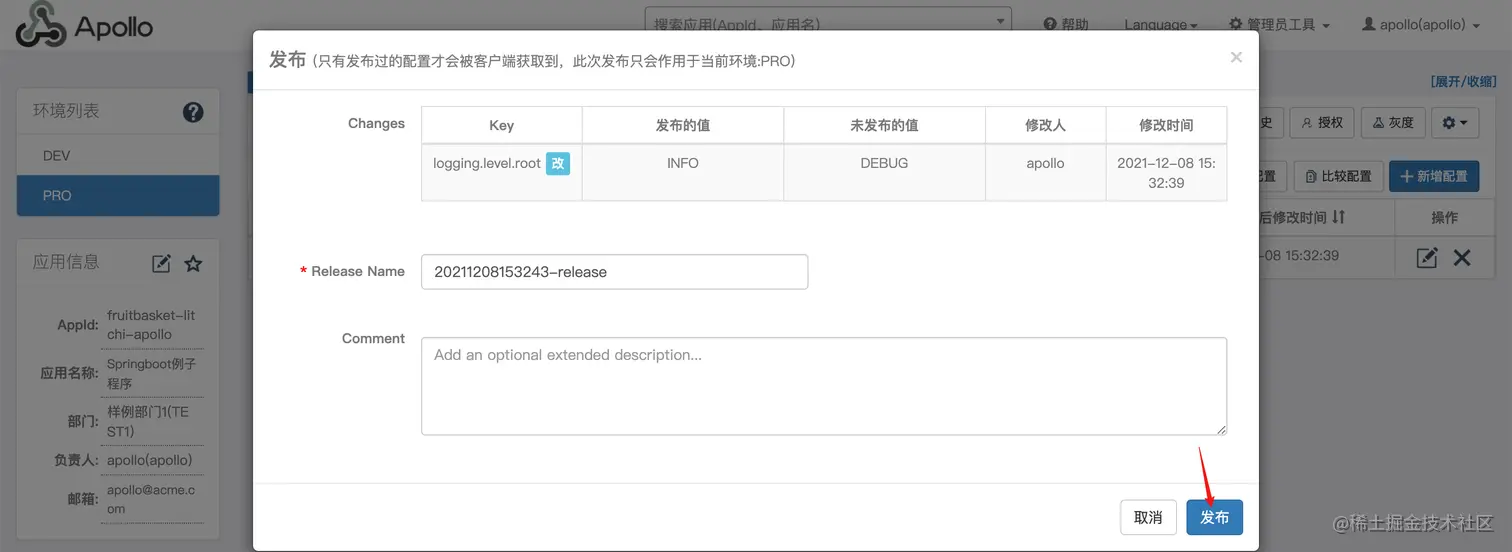Click the Apollo logo icon
Image resolution: width=1512 pixels, height=552 pixels.
(x=41, y=24)
